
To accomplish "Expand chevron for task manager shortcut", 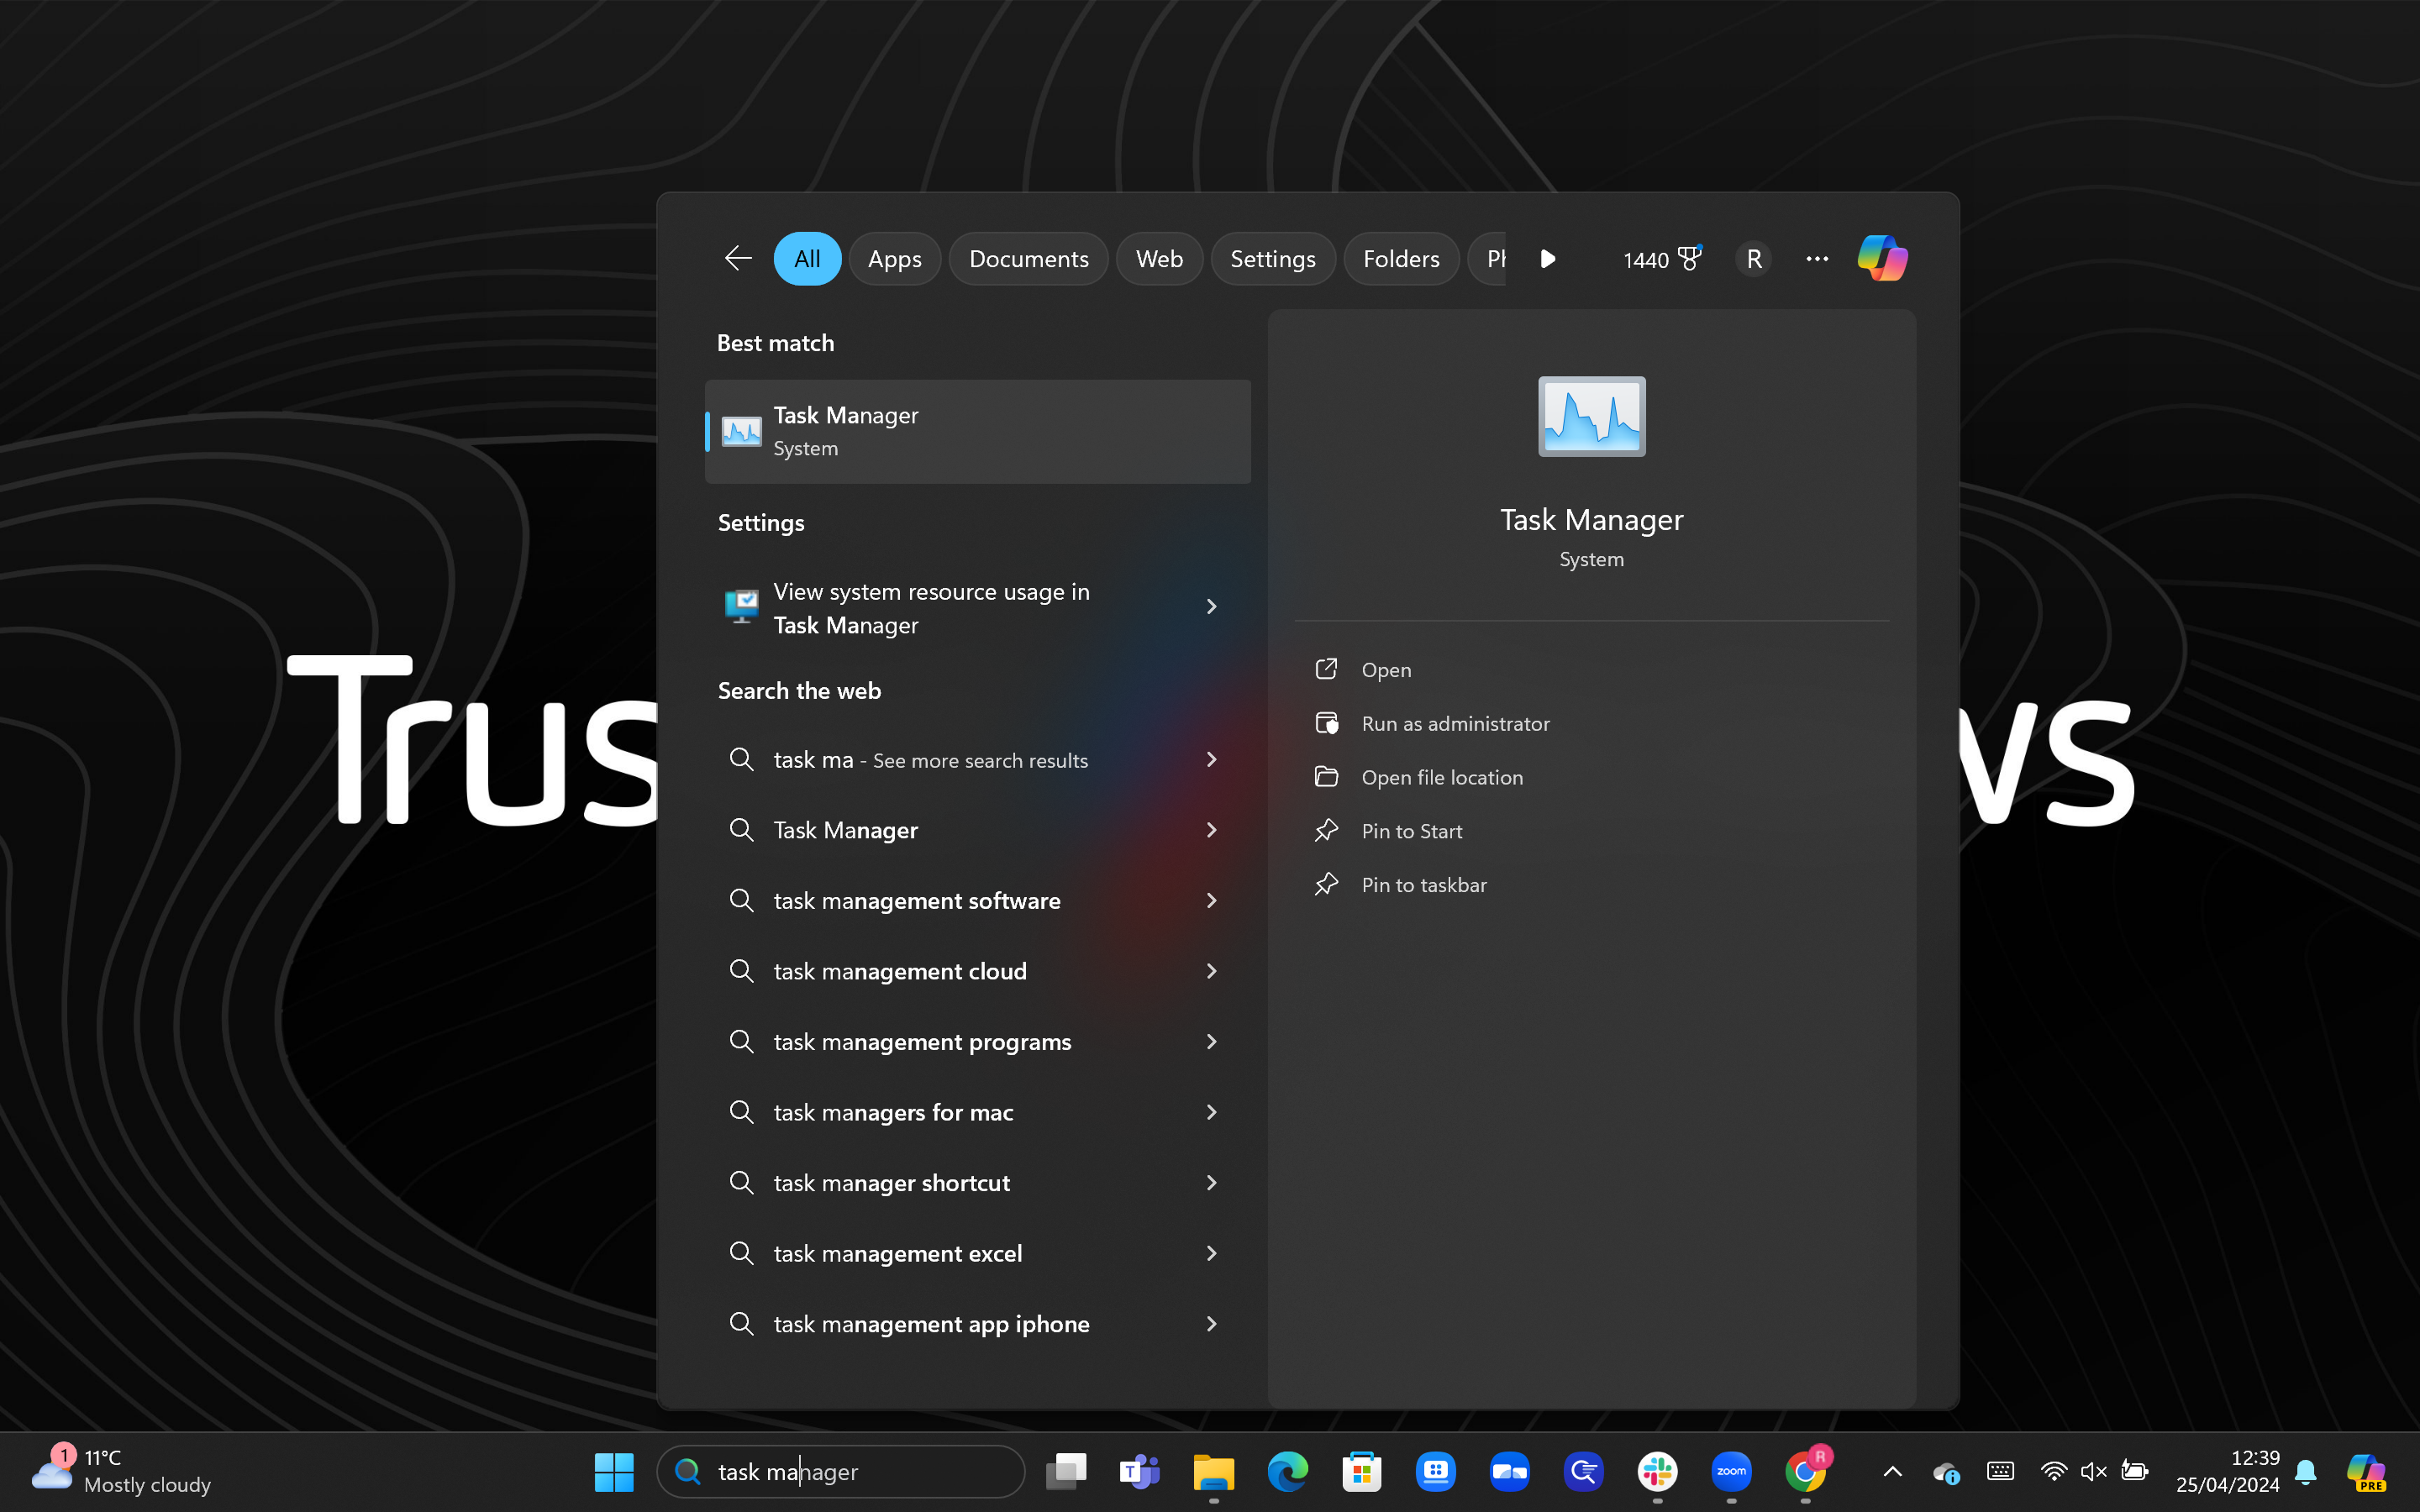I will click(x=1211, y=1183).
